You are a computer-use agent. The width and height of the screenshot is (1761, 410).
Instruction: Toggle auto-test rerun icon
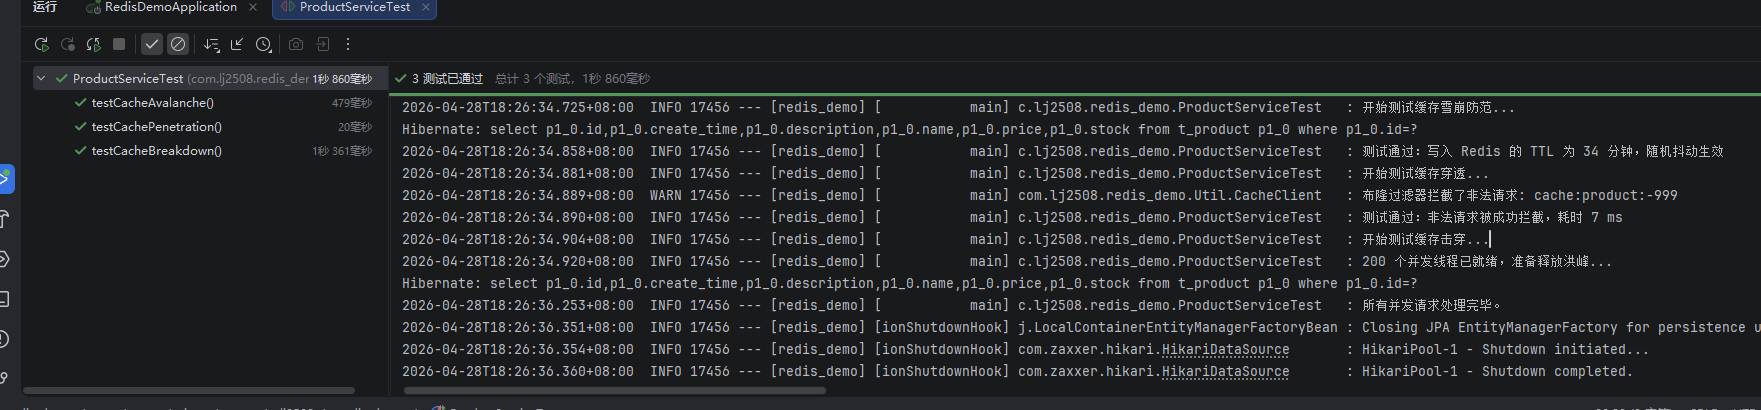coord(94,44)
